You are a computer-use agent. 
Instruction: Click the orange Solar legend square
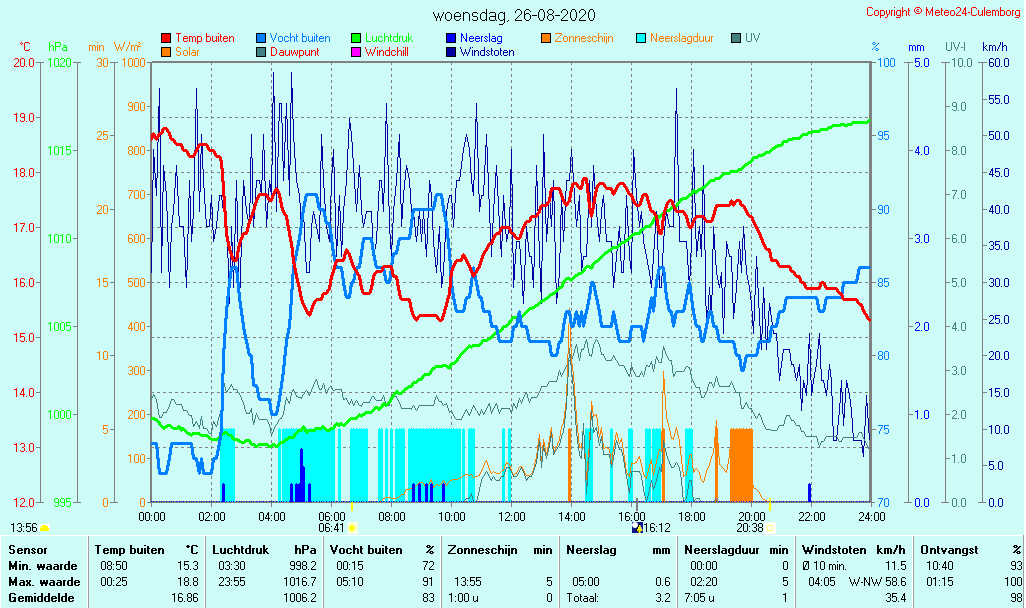click(x=166, y=52)
